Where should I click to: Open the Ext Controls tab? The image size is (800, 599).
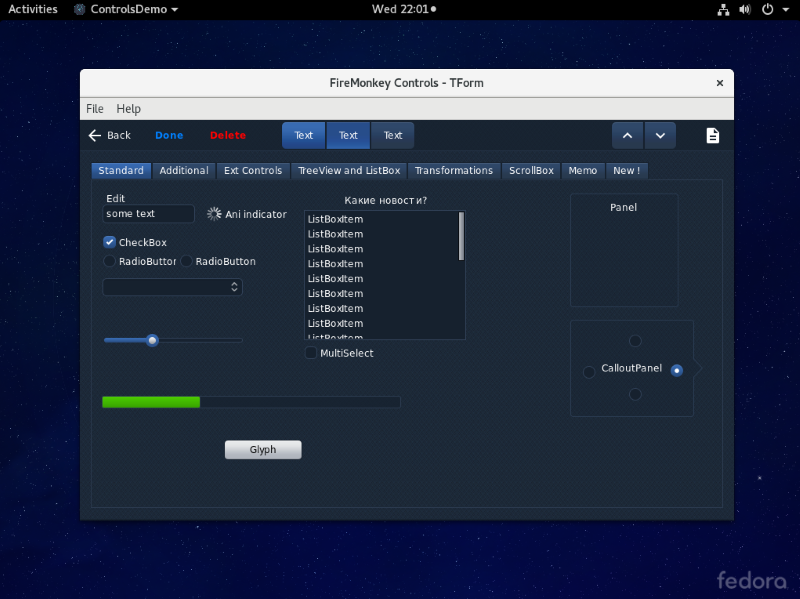pyautogui.click(x=253, y=170)
